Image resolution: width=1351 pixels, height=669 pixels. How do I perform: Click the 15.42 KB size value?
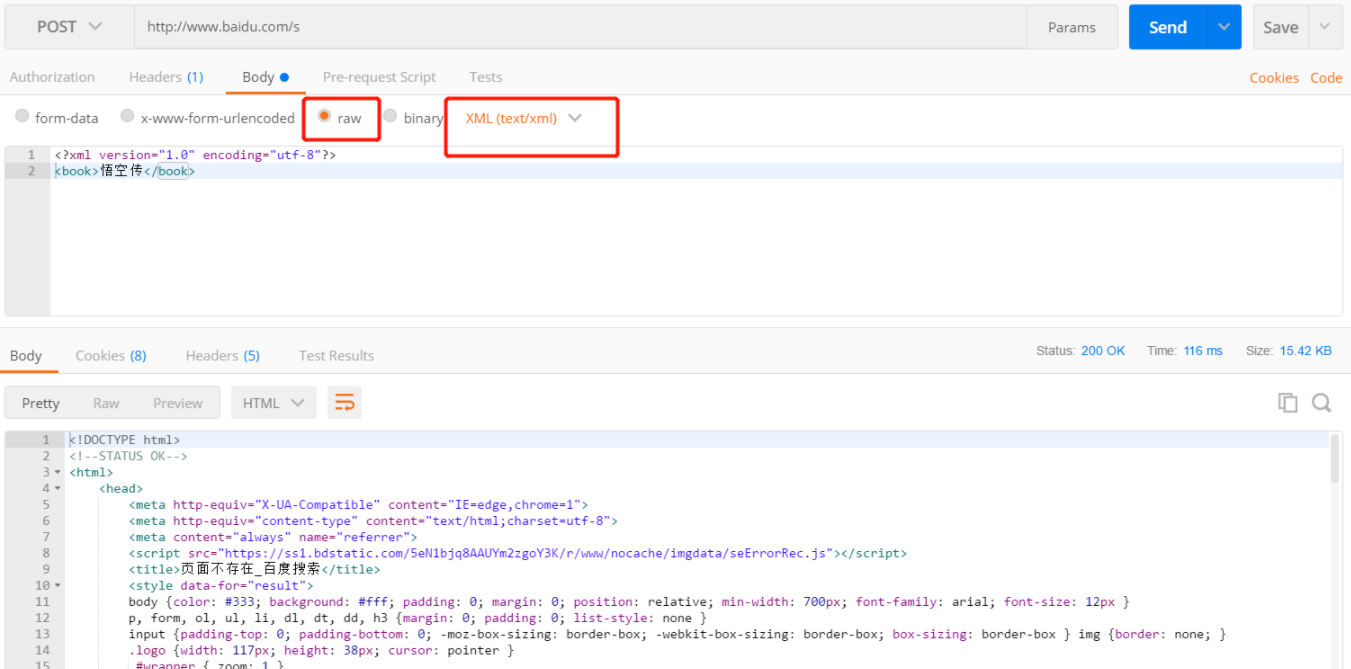tap(1306, 351)
